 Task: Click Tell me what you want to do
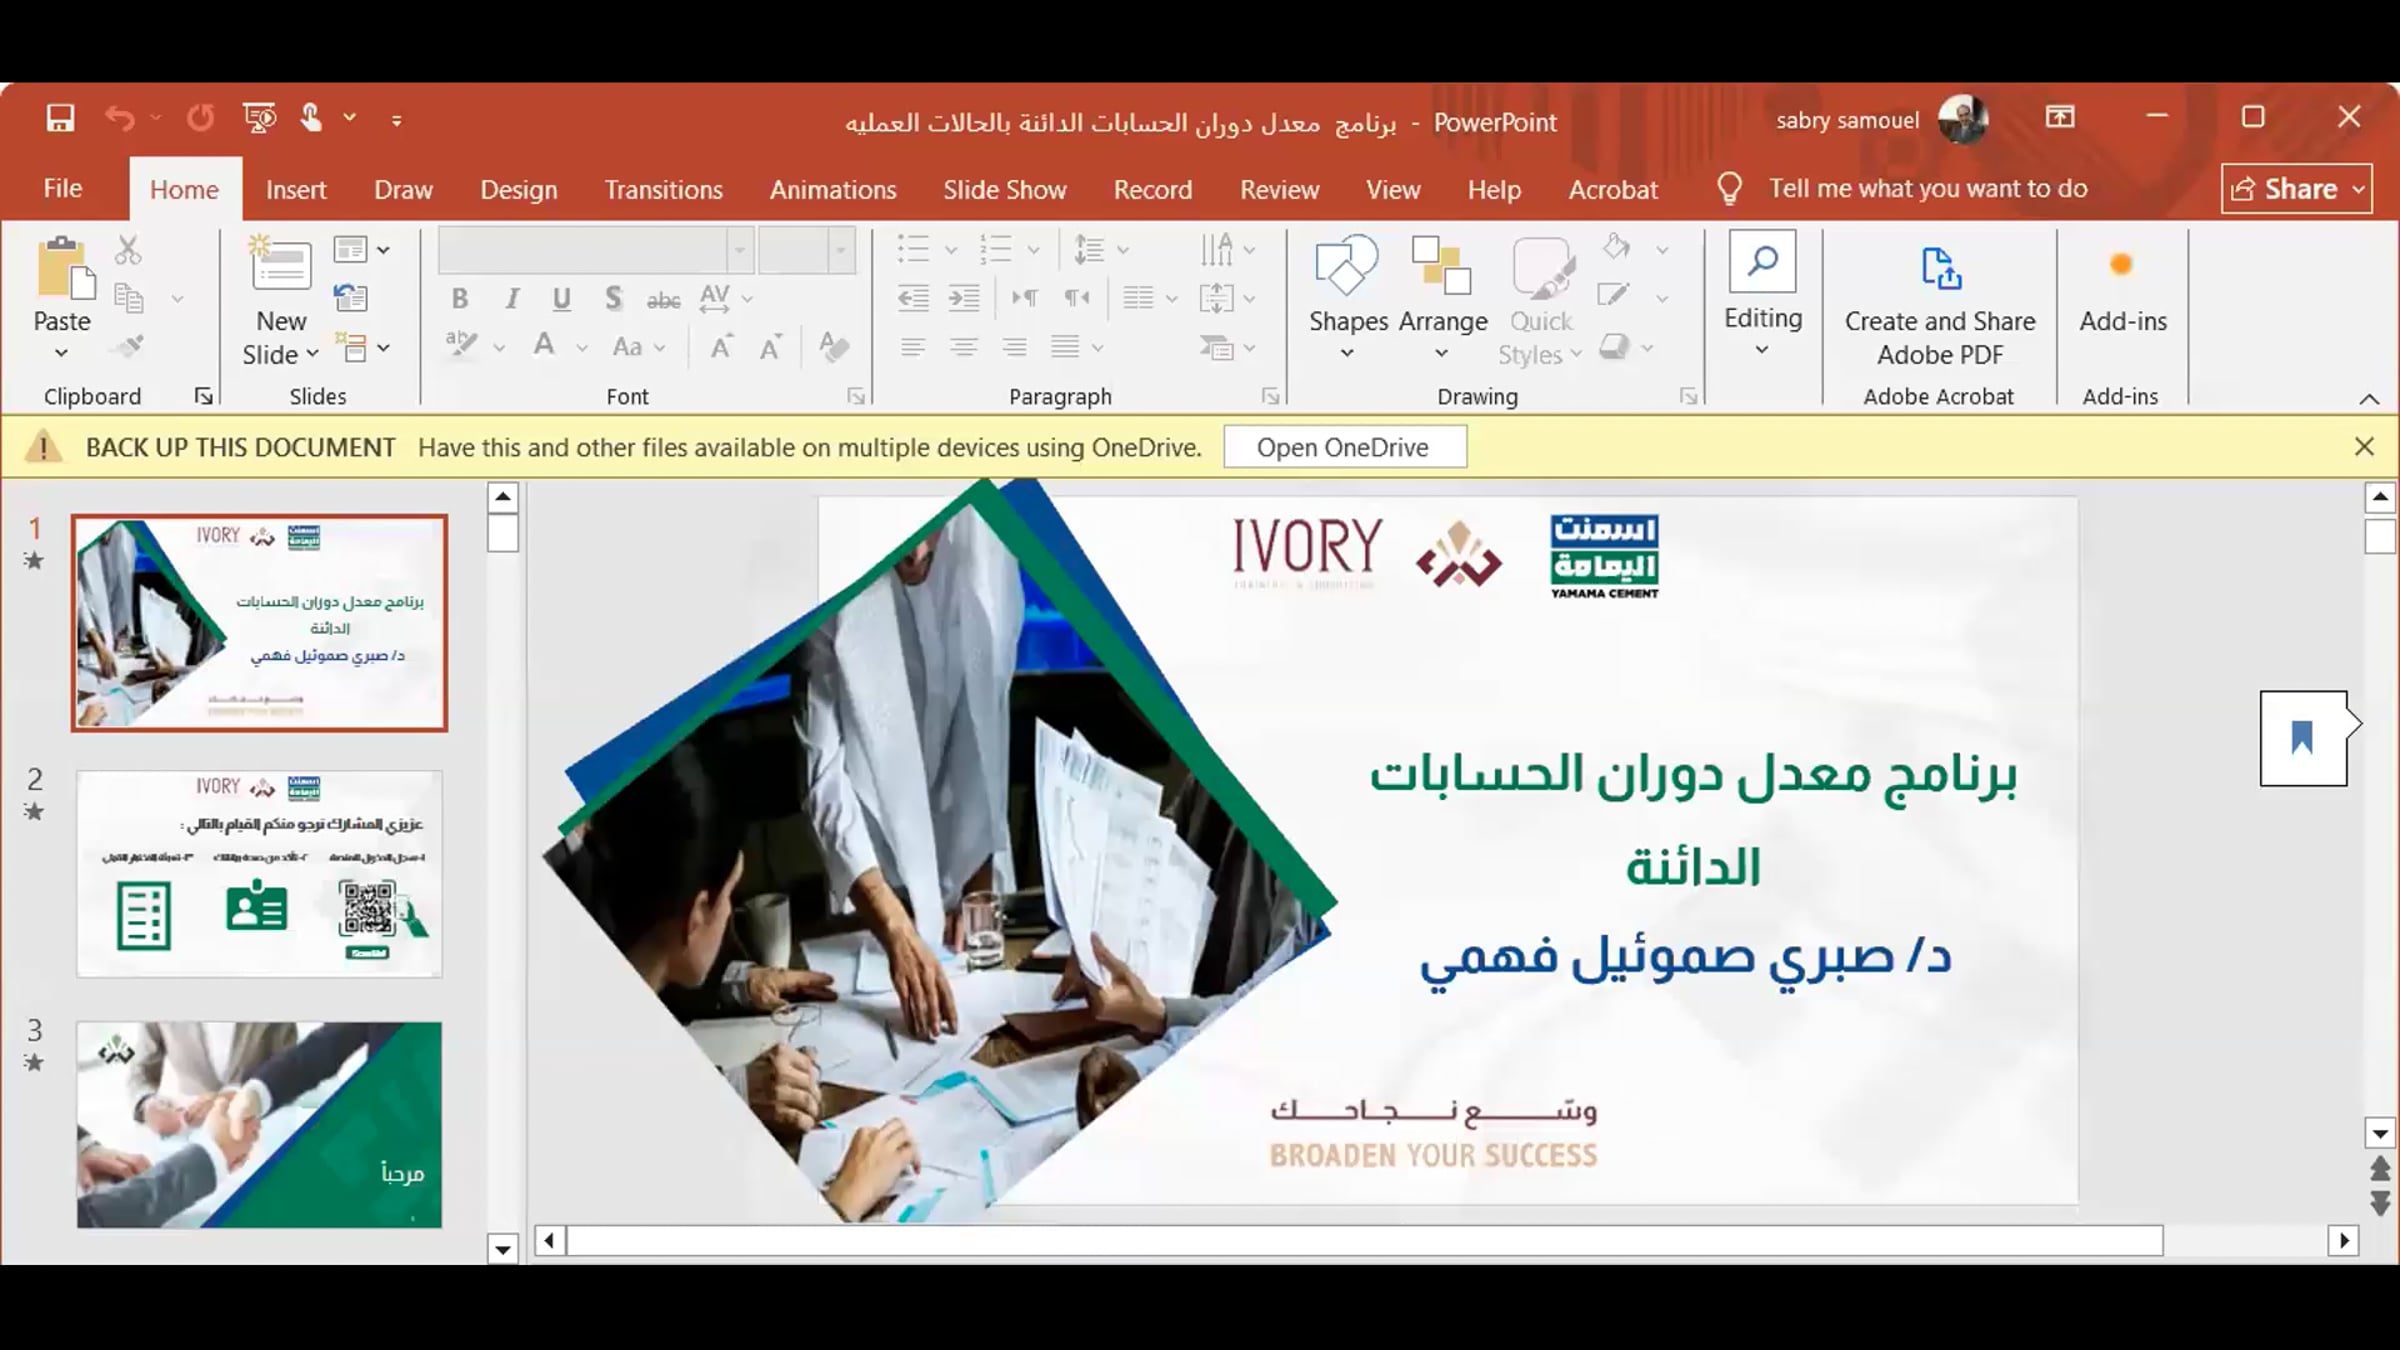coord(1927,188)
